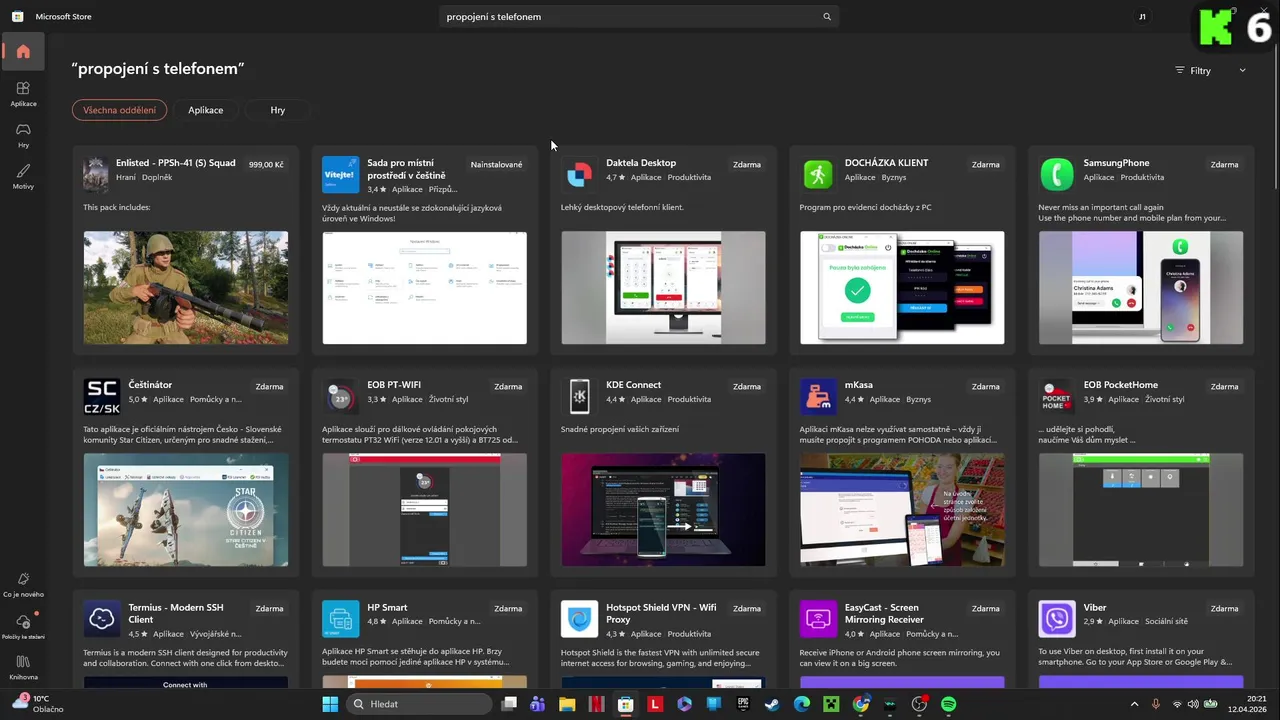Click Zdarma button on SamsungPhone
This screenshot has height=720, width=1280.
(1224, 164)
